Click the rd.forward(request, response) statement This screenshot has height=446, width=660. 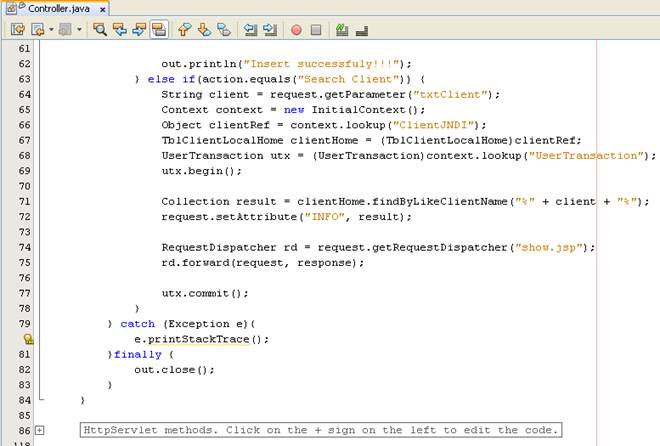pos(263,263)
